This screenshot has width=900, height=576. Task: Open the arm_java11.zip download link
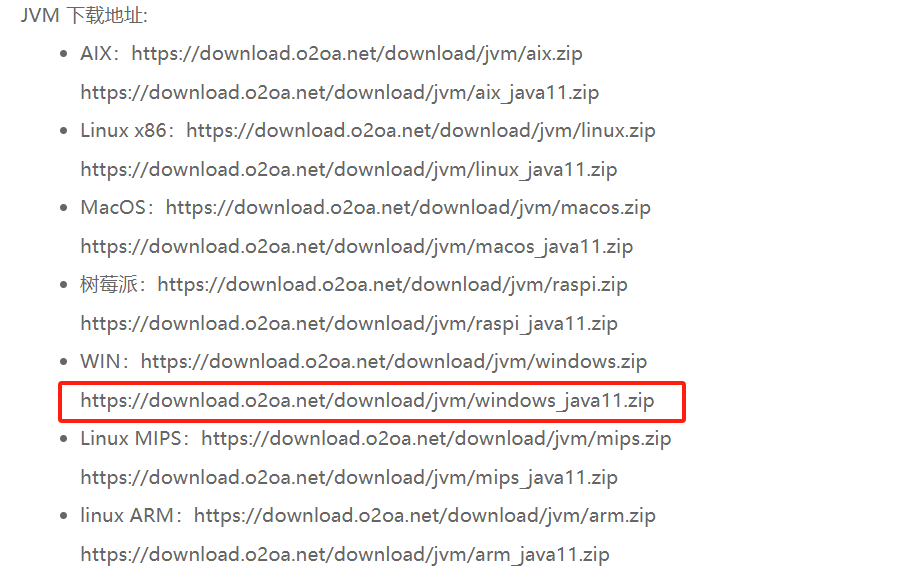tap(345, 555)
